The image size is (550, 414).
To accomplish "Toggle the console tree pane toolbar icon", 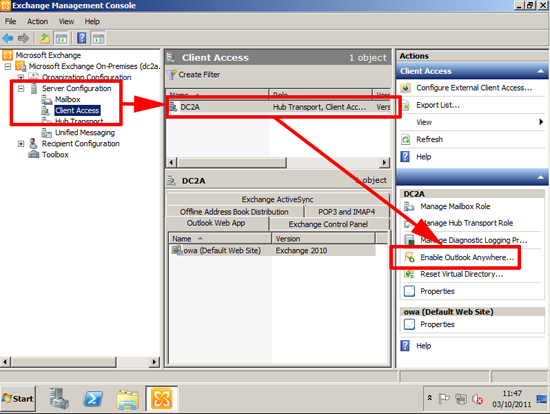I will pos(61,38).
